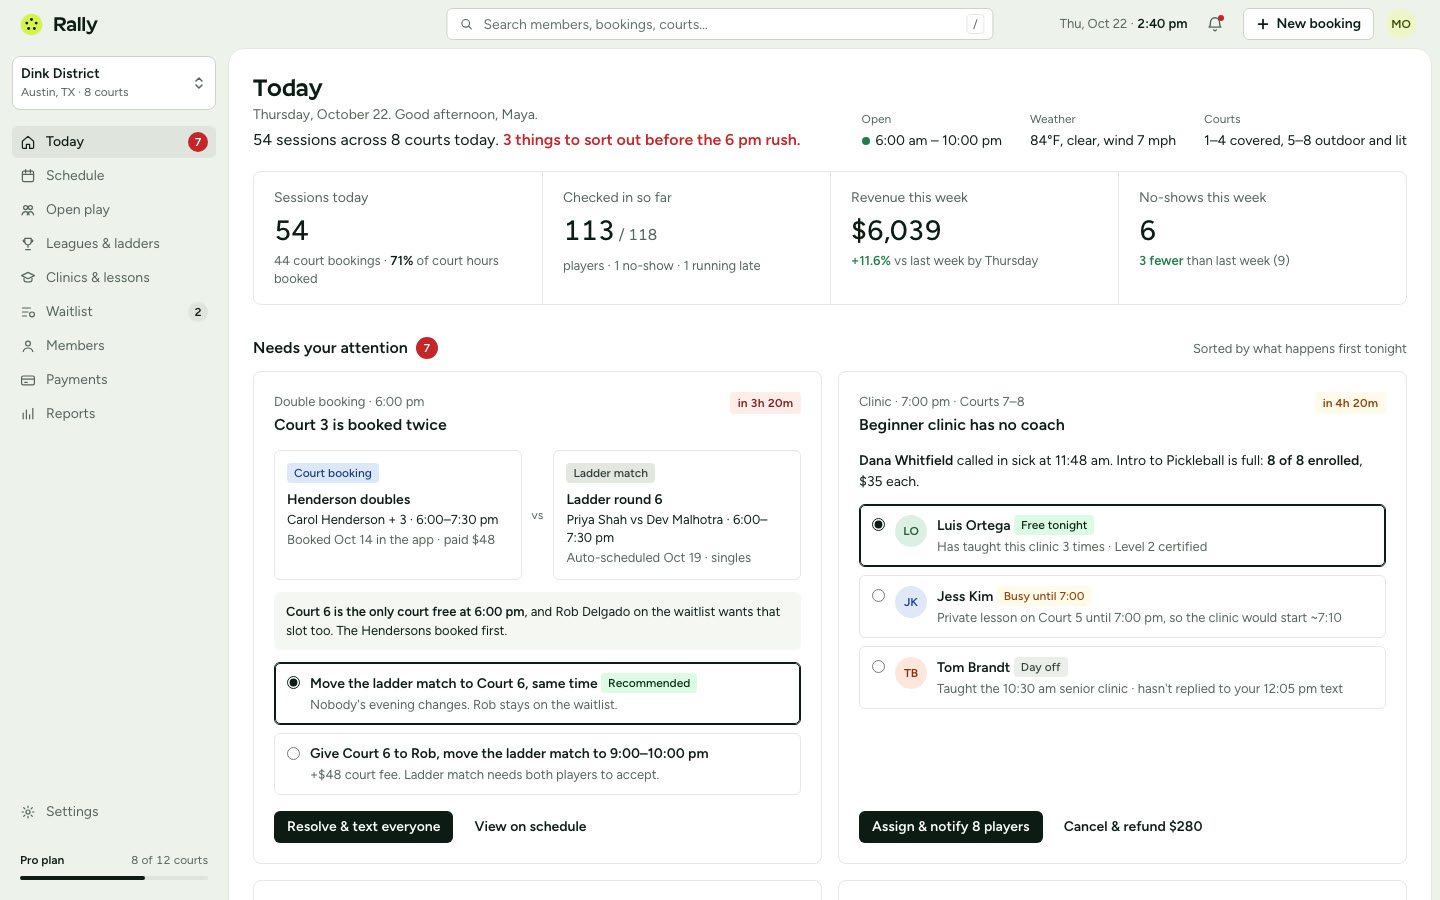Click Tom Brandt's TB avatar
Image resolution: width=1440 pixels, height=900 pixels.
911,673
